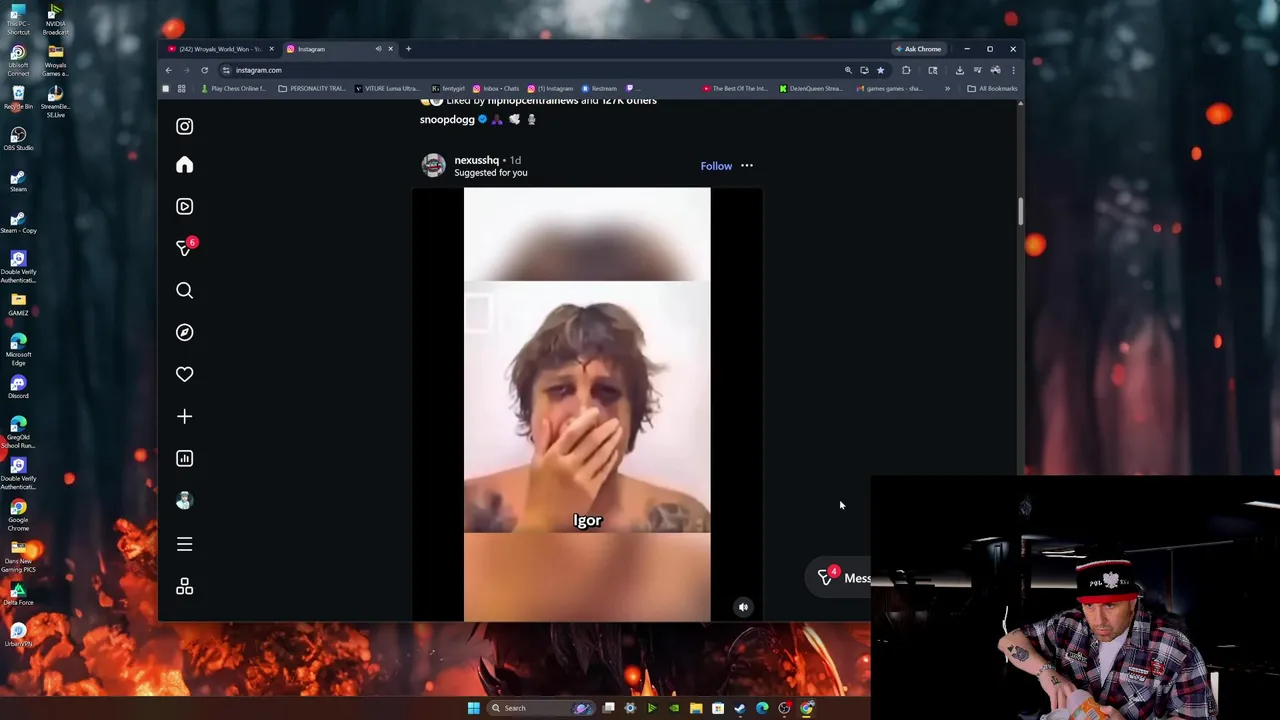The width and height of the screenshot is (1280, 720).
Task: Open VITURE Luma Ultra bookmark
Action: pos(387,89)
